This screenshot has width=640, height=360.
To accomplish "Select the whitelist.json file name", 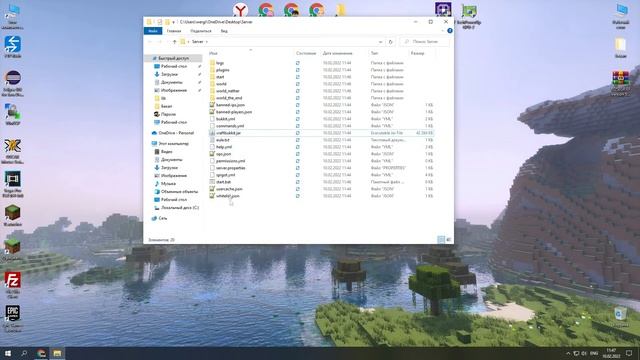I will tap(228, 196).
